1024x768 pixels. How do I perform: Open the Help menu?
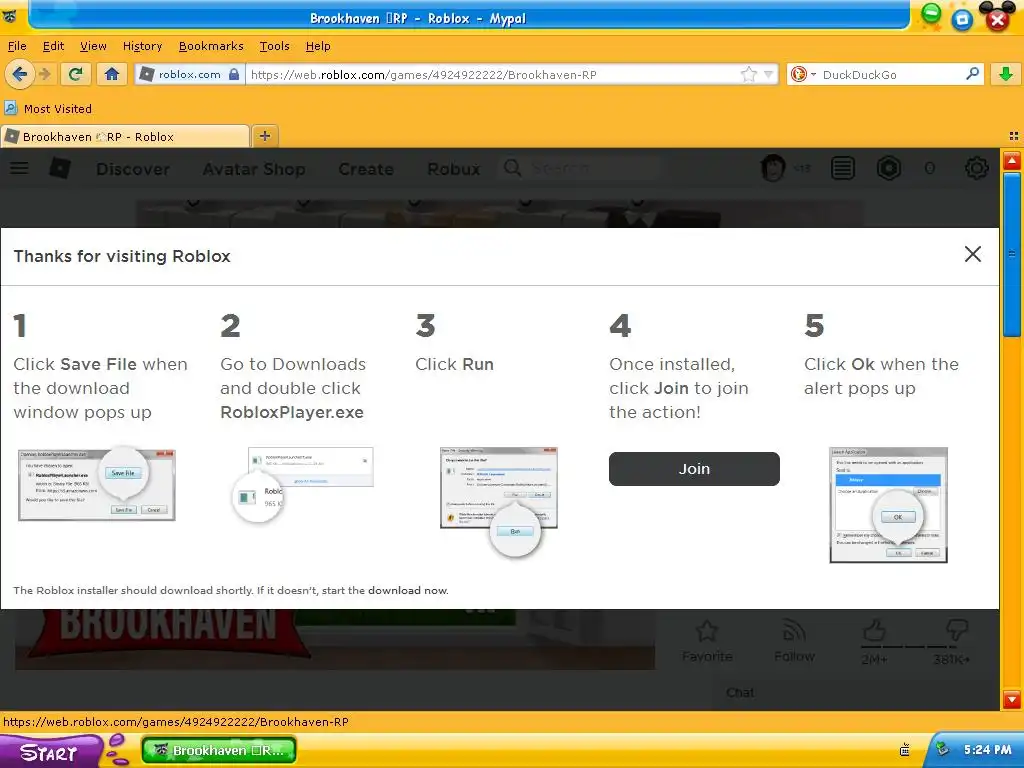click(x=318, y=46)
